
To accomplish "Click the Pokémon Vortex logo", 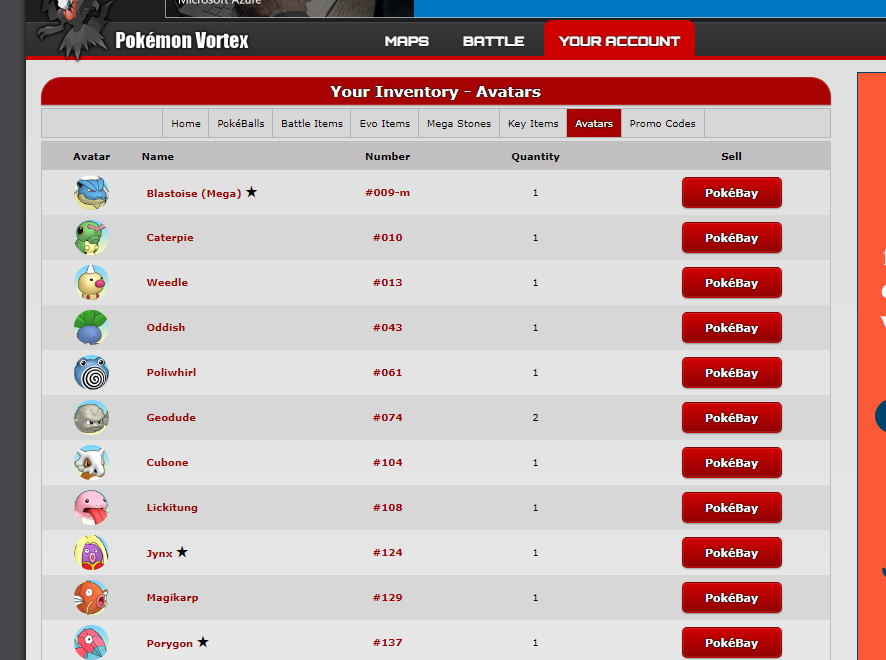I will tap(181, 41).
